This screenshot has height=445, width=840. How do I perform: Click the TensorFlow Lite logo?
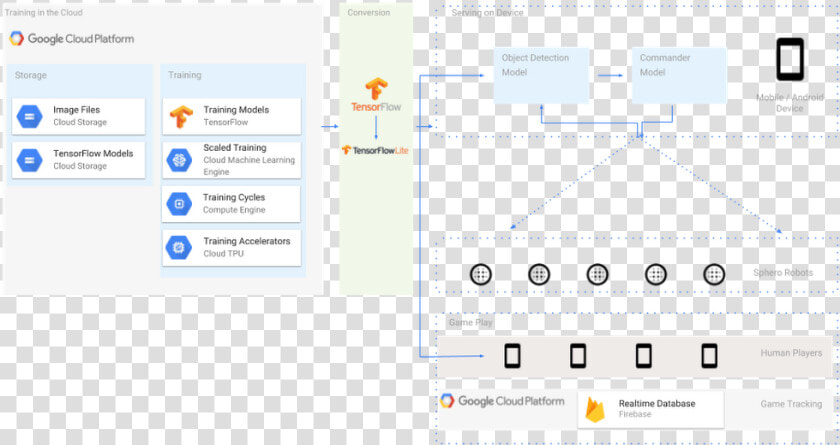[x=375, y=150]
